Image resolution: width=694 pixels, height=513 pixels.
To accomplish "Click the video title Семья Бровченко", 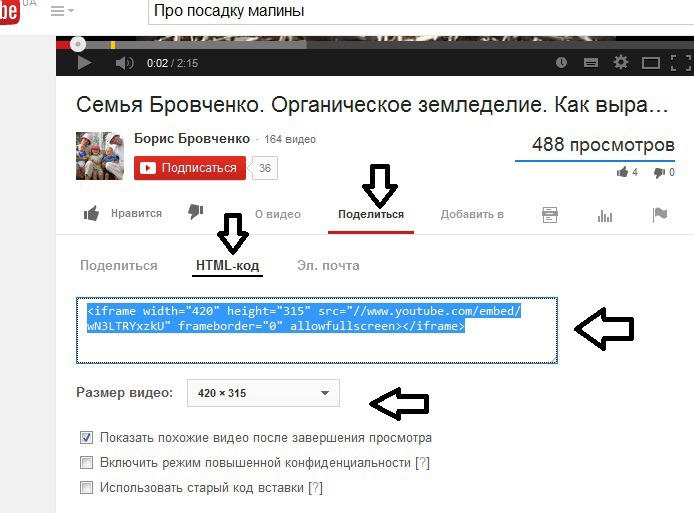I will point(372,105).
